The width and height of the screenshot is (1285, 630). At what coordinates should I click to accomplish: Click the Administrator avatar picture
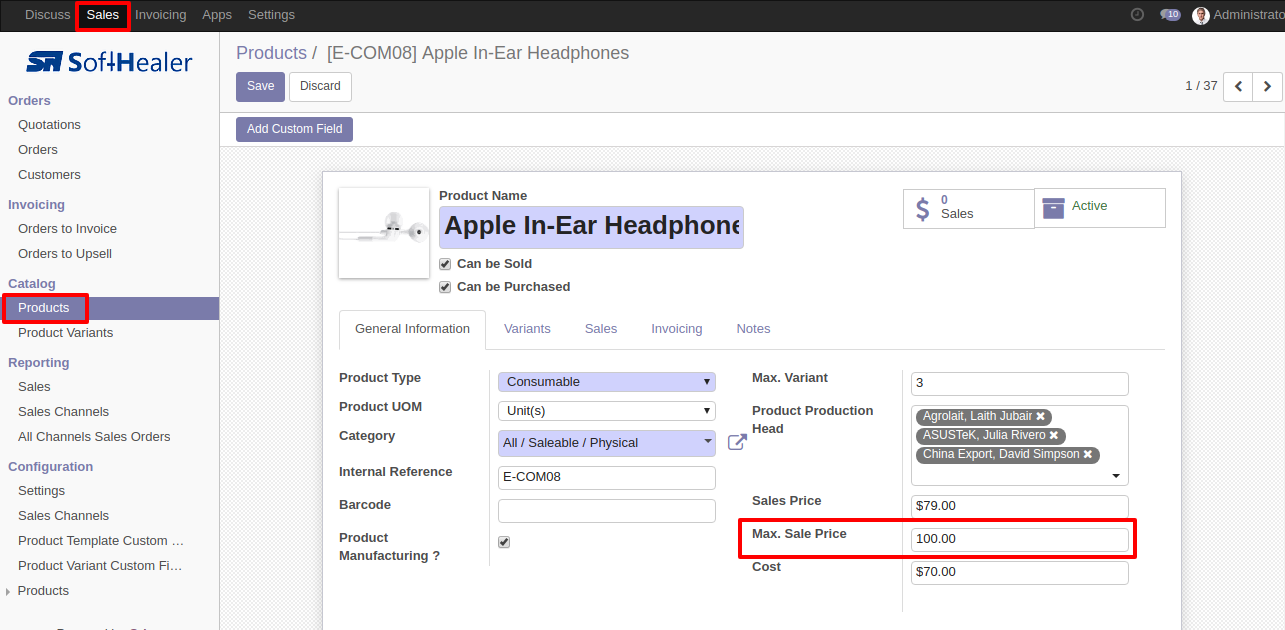click(x=1201, y=15)
